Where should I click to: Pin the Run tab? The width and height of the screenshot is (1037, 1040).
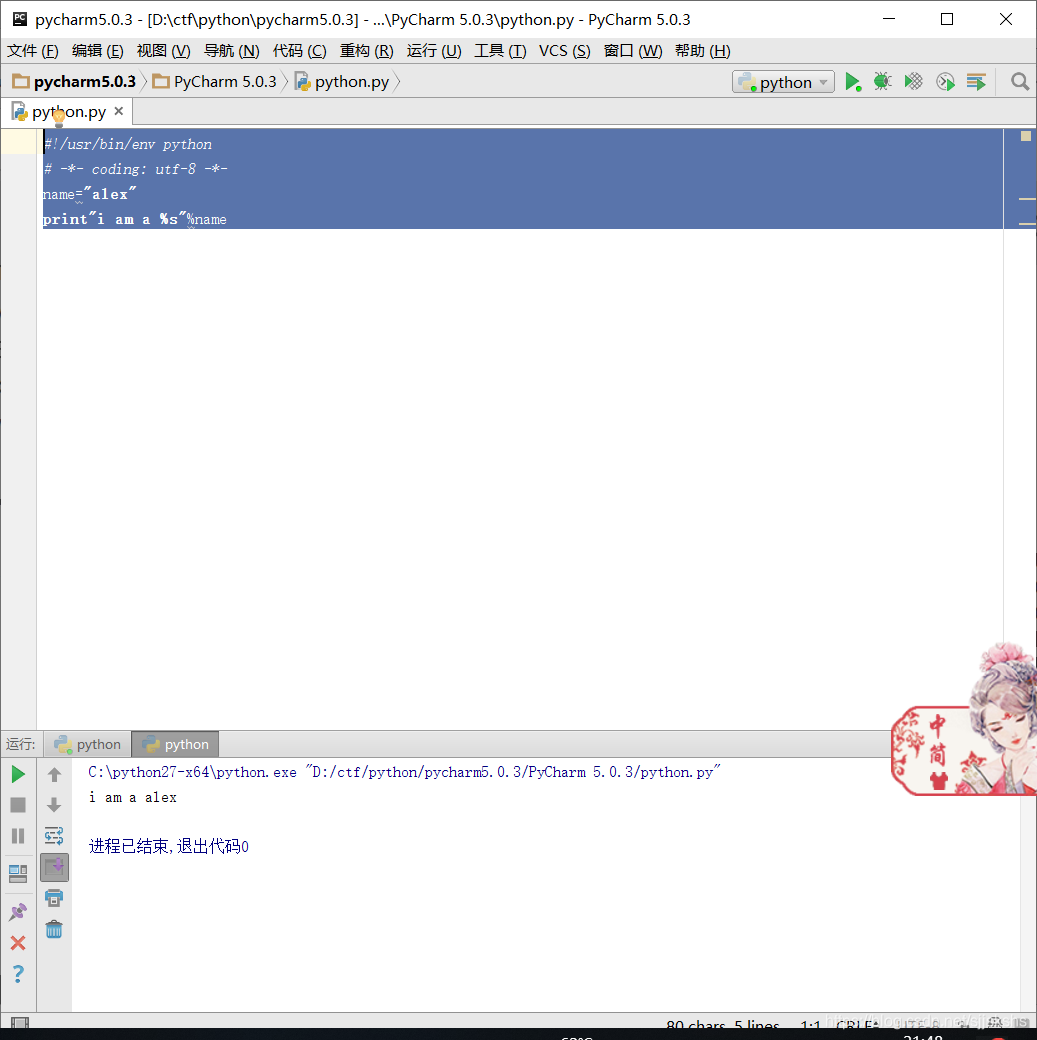pyautogui.click(x=18, y=912)
